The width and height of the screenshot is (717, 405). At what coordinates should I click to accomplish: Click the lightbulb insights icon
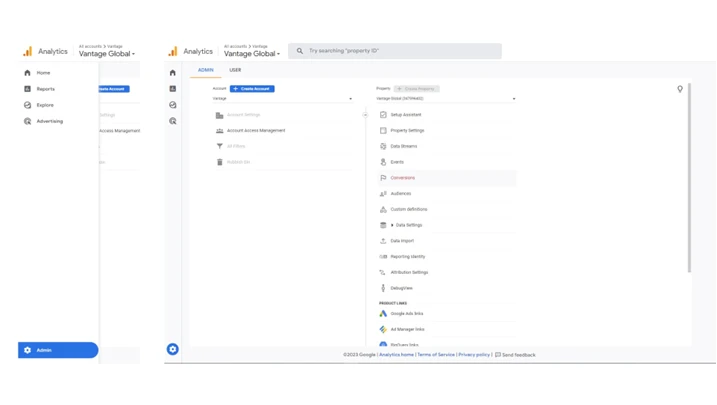point(680,89)
